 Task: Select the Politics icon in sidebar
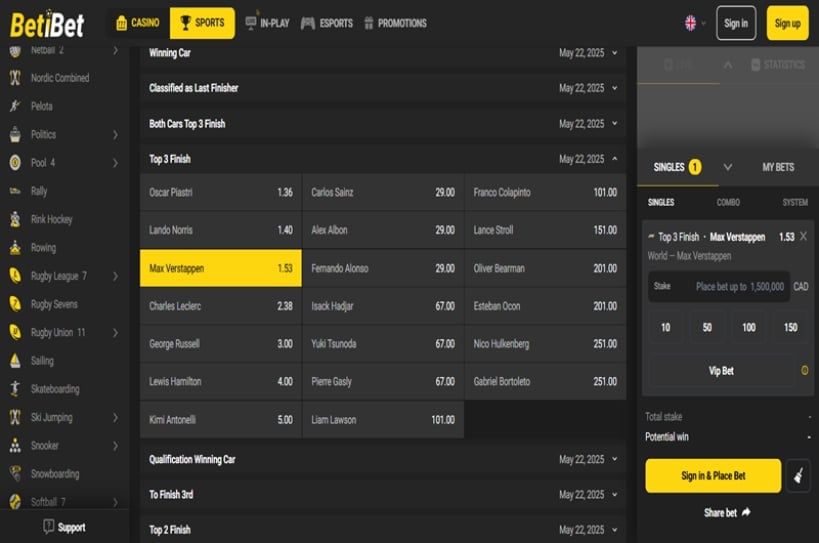click(15, 134)
